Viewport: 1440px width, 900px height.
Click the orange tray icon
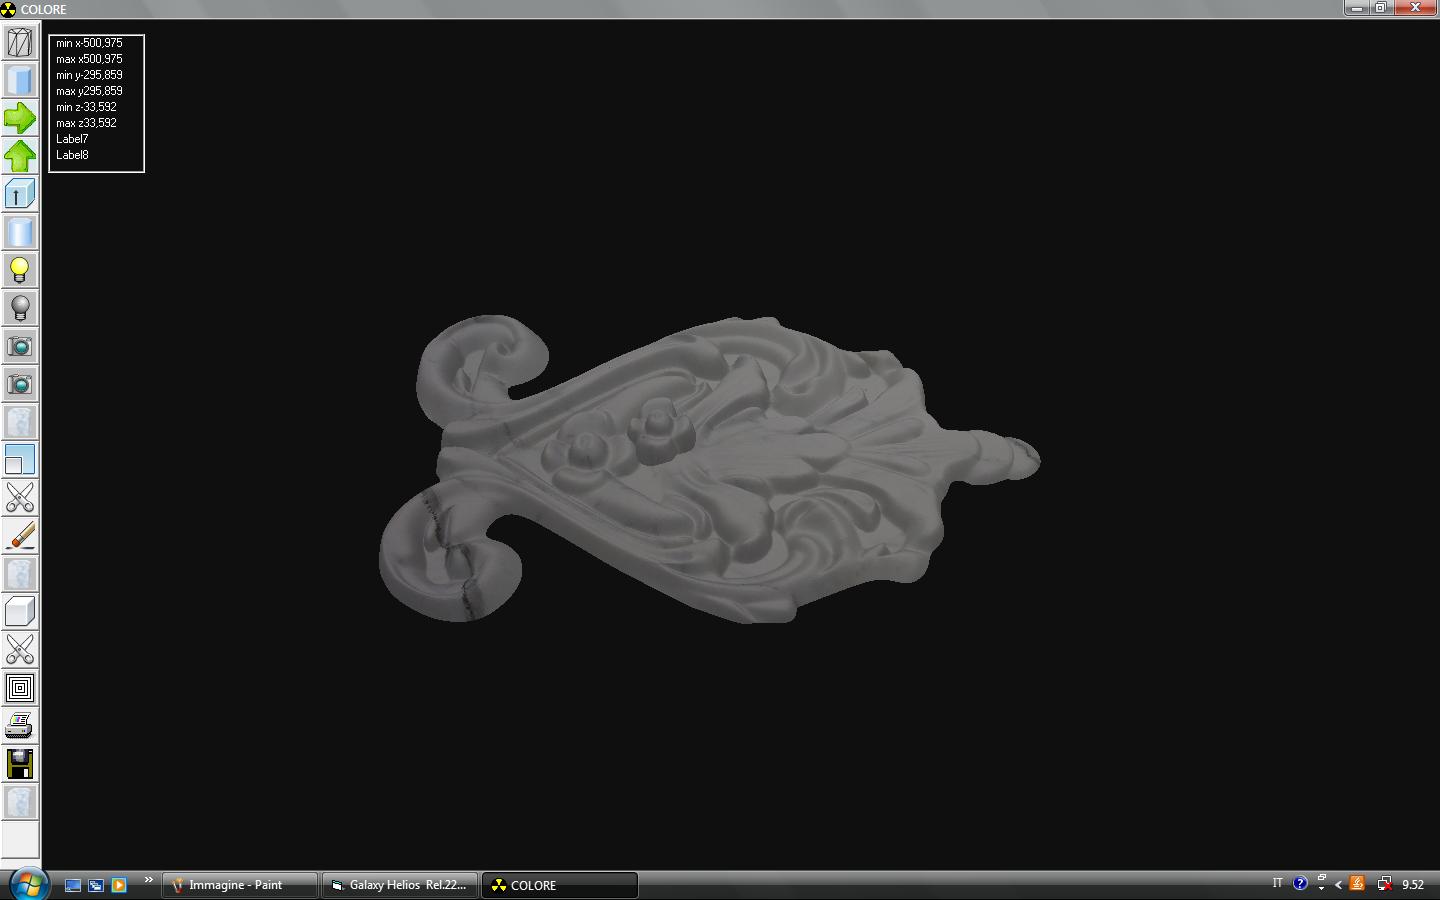coord(1357,883)
